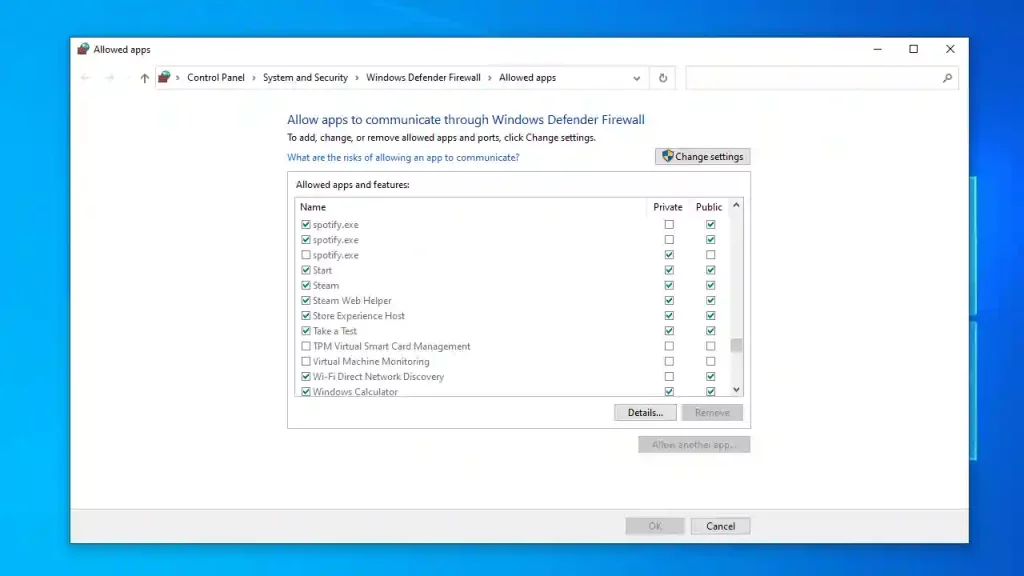Toggle Public checkbox for Steam Web Helper

click(711, 300)
